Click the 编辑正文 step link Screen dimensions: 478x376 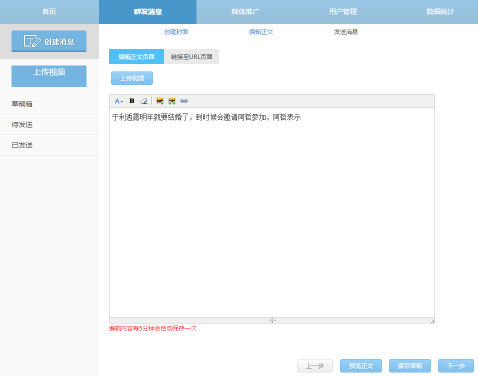click(x=261, y=32)
